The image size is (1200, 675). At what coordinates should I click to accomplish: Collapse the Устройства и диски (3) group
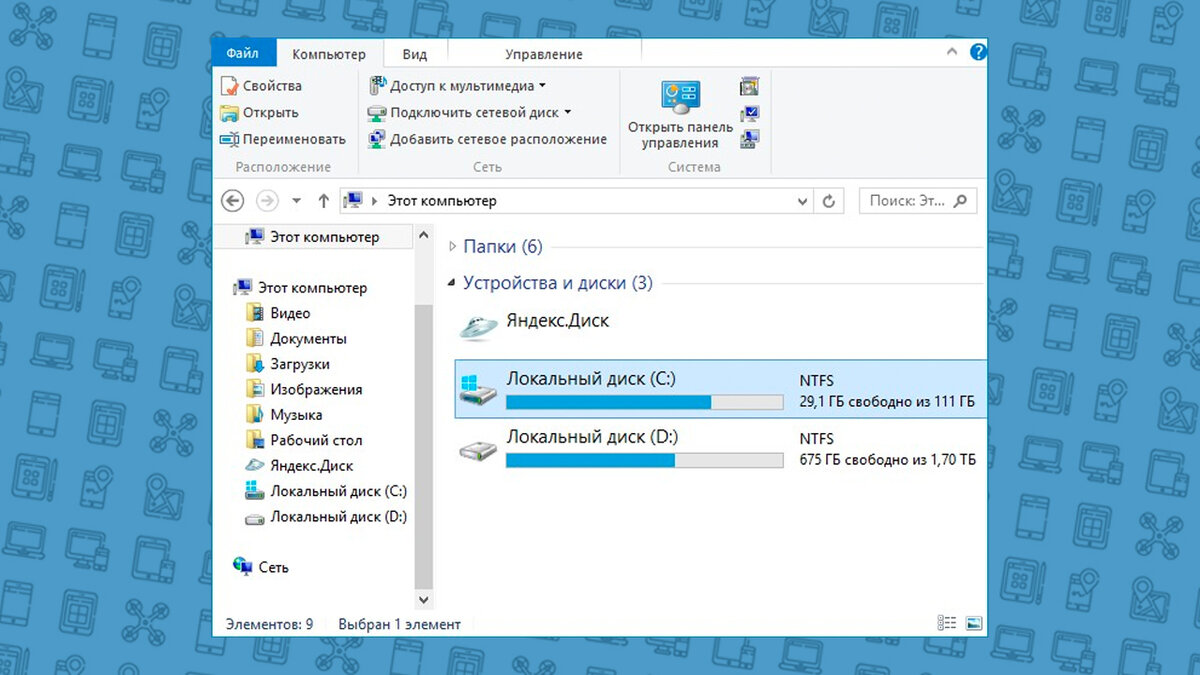coord(452,284)
